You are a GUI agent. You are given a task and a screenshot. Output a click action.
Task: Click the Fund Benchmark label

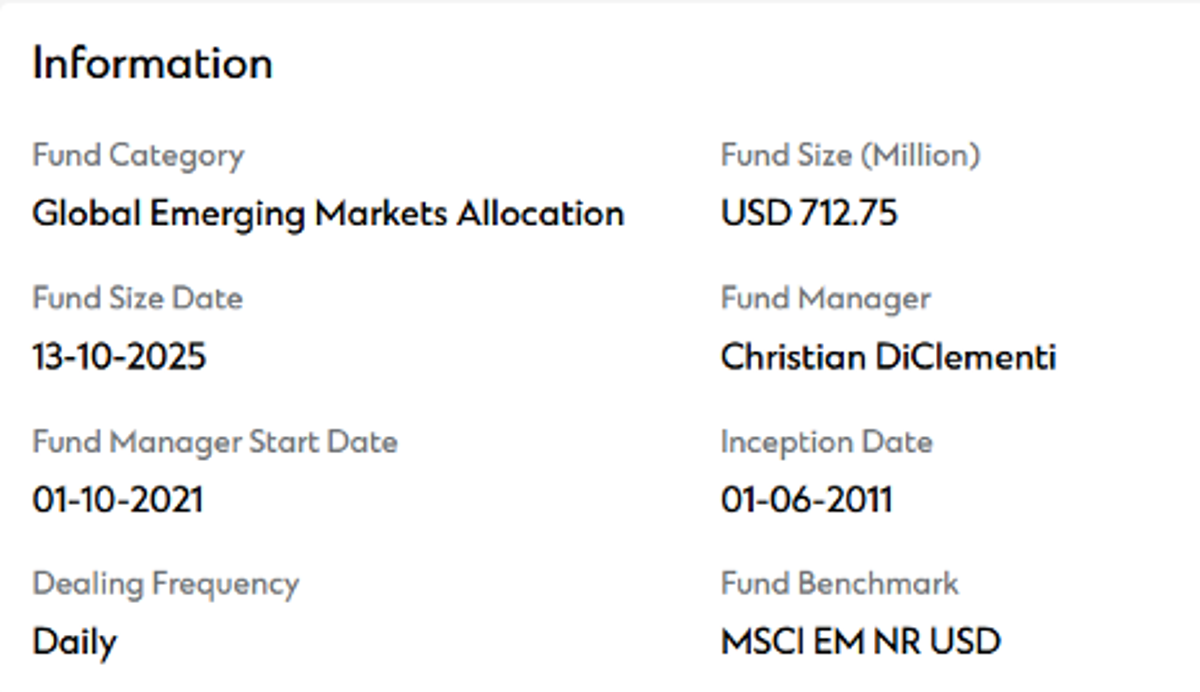tap(839, 584)
